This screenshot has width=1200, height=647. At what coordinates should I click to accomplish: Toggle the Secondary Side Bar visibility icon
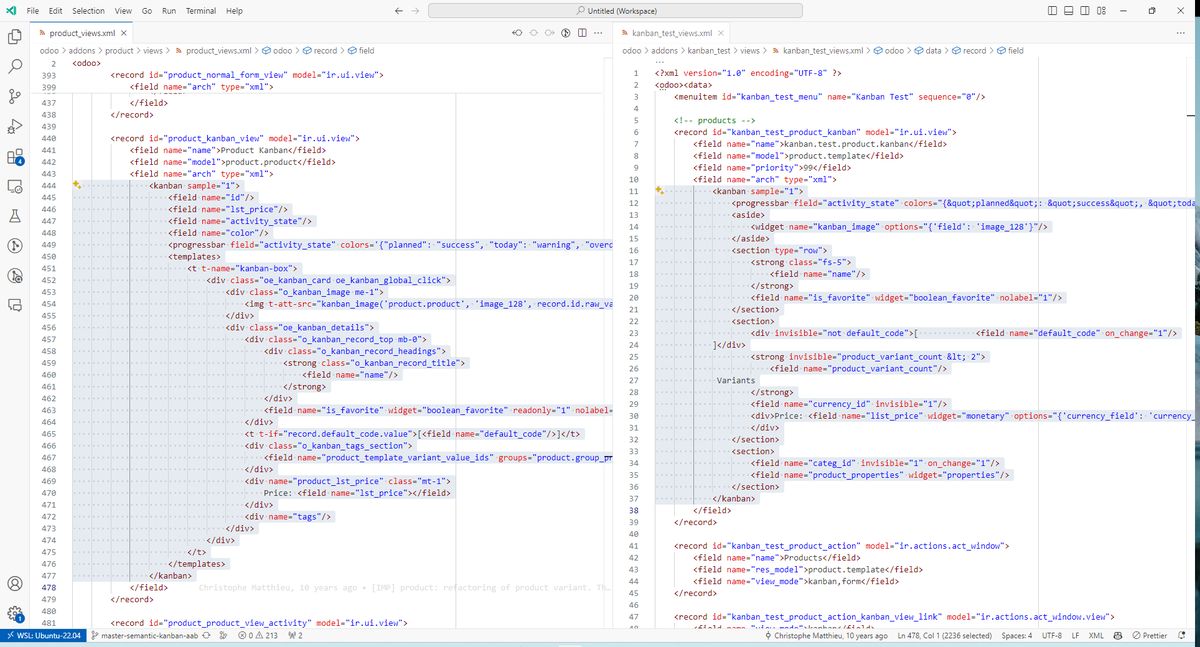1085,10
